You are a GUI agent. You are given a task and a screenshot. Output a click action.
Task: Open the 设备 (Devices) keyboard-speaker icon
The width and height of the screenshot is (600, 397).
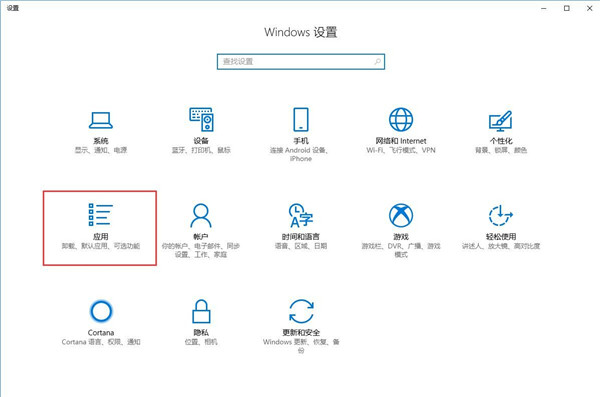point(201,119)
